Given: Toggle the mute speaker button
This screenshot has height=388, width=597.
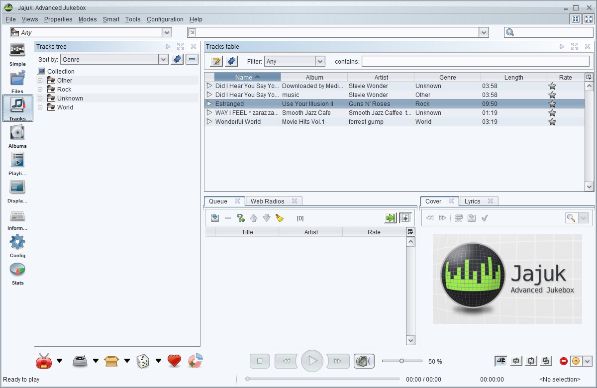Looking at the screenshot, I should click(364, 361).
